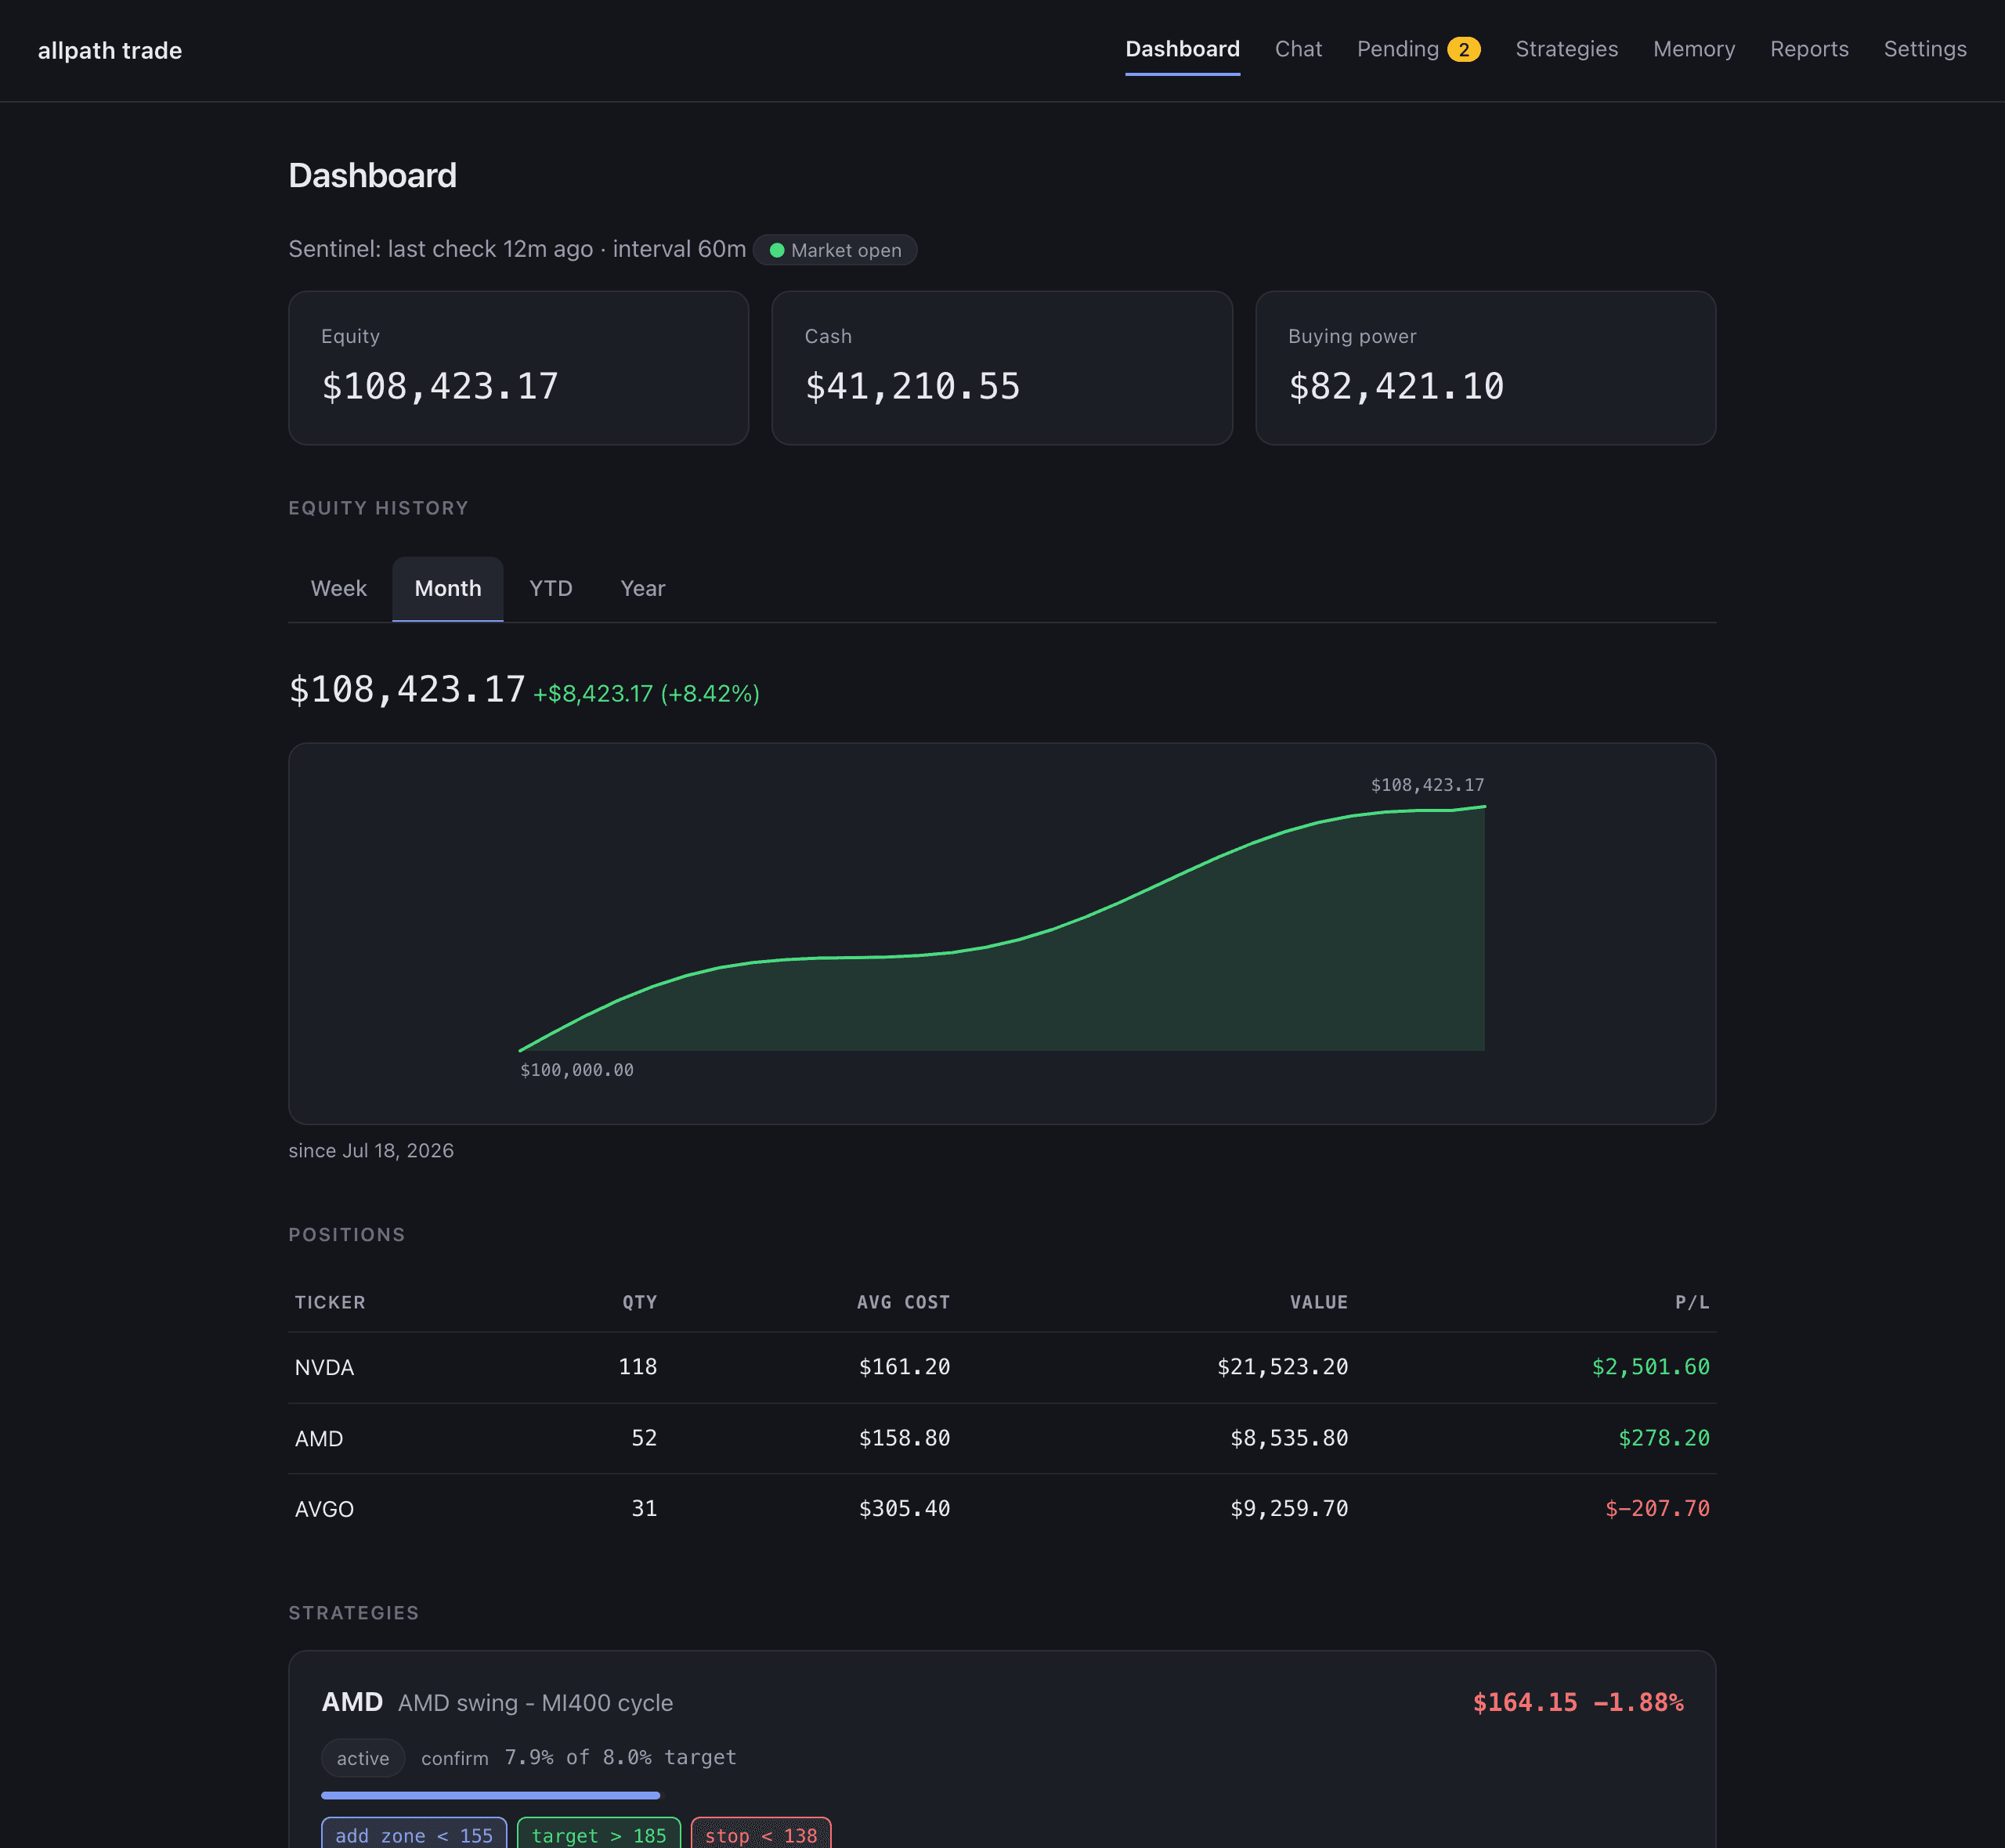Screen dimensions: 2005x1848
Task: Click the AMD strategy price $164.15 -1.88%
Action: (1578, 1703)
